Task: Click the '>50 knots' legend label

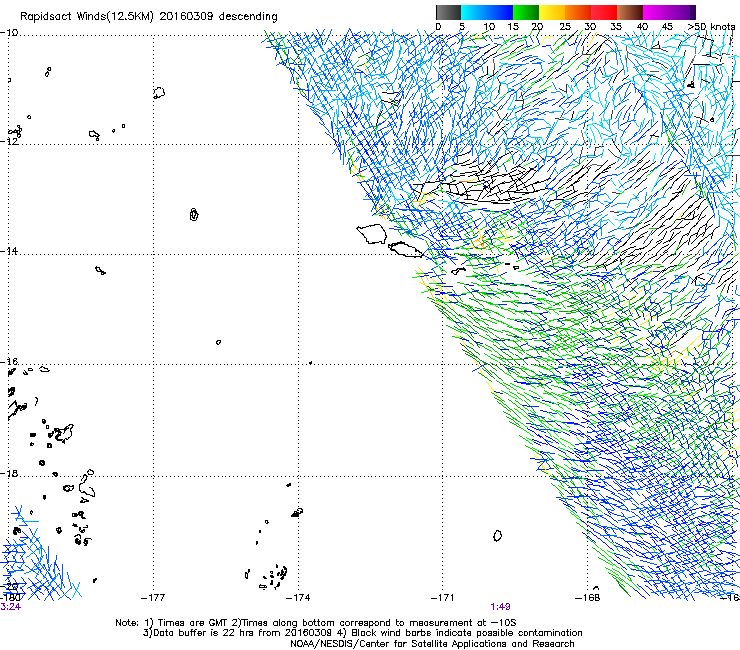Action: pyautogui.click(x=711, y=26)
